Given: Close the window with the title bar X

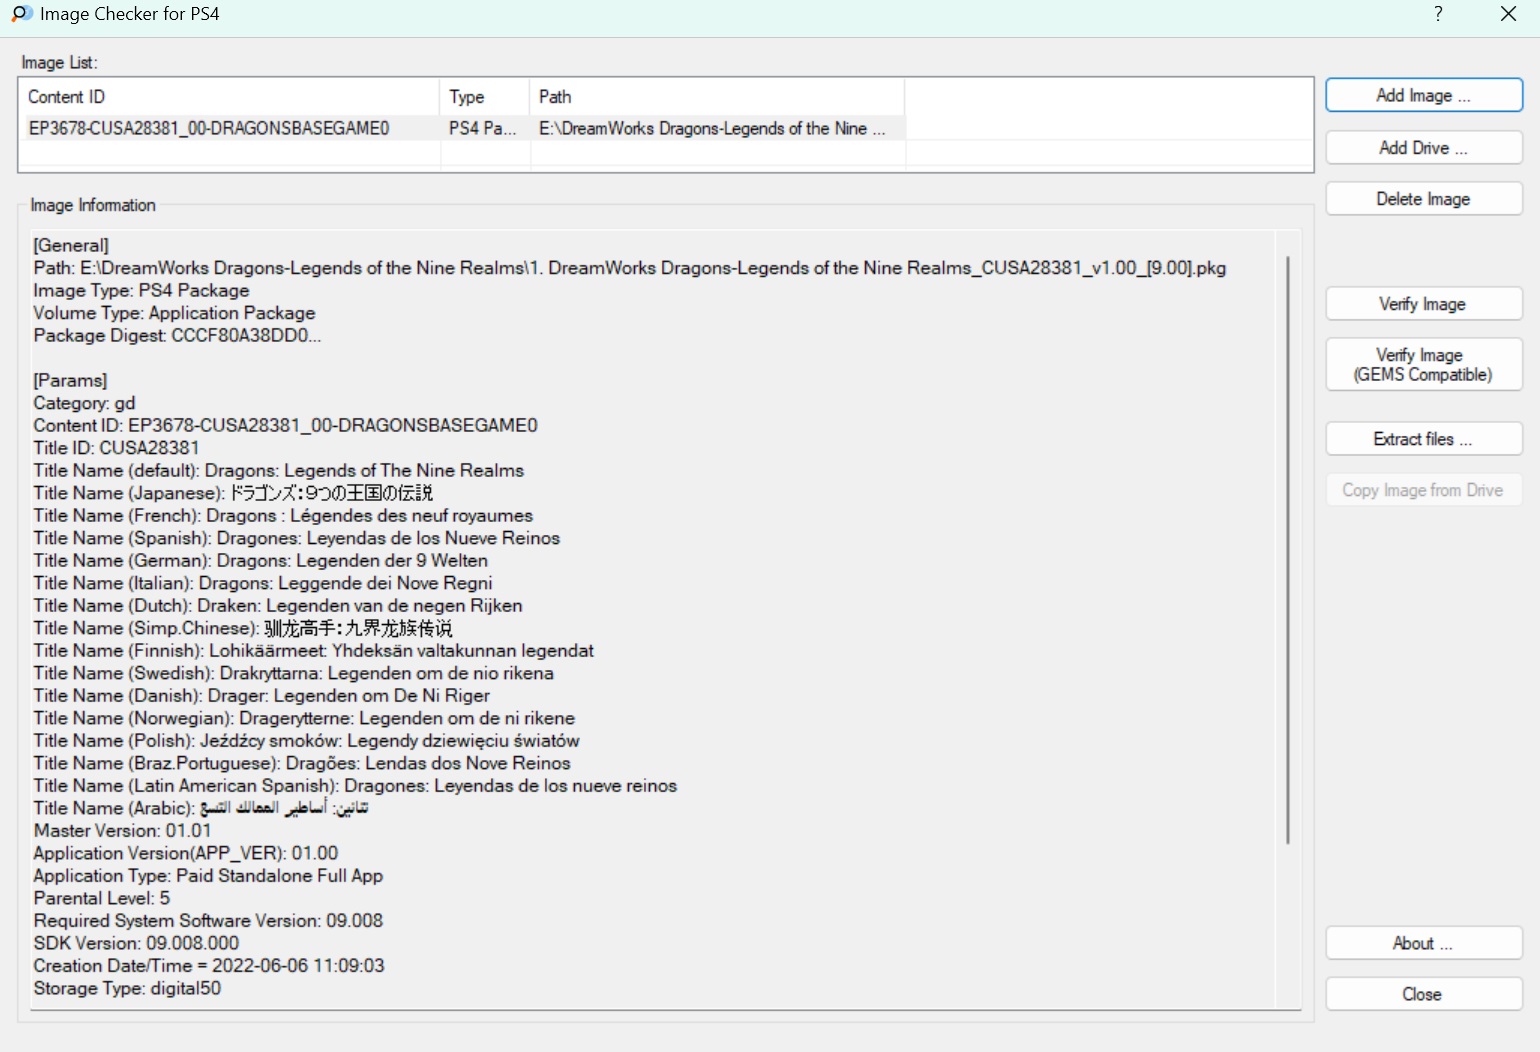Looking at the screenshot, I should point(1508,14).
